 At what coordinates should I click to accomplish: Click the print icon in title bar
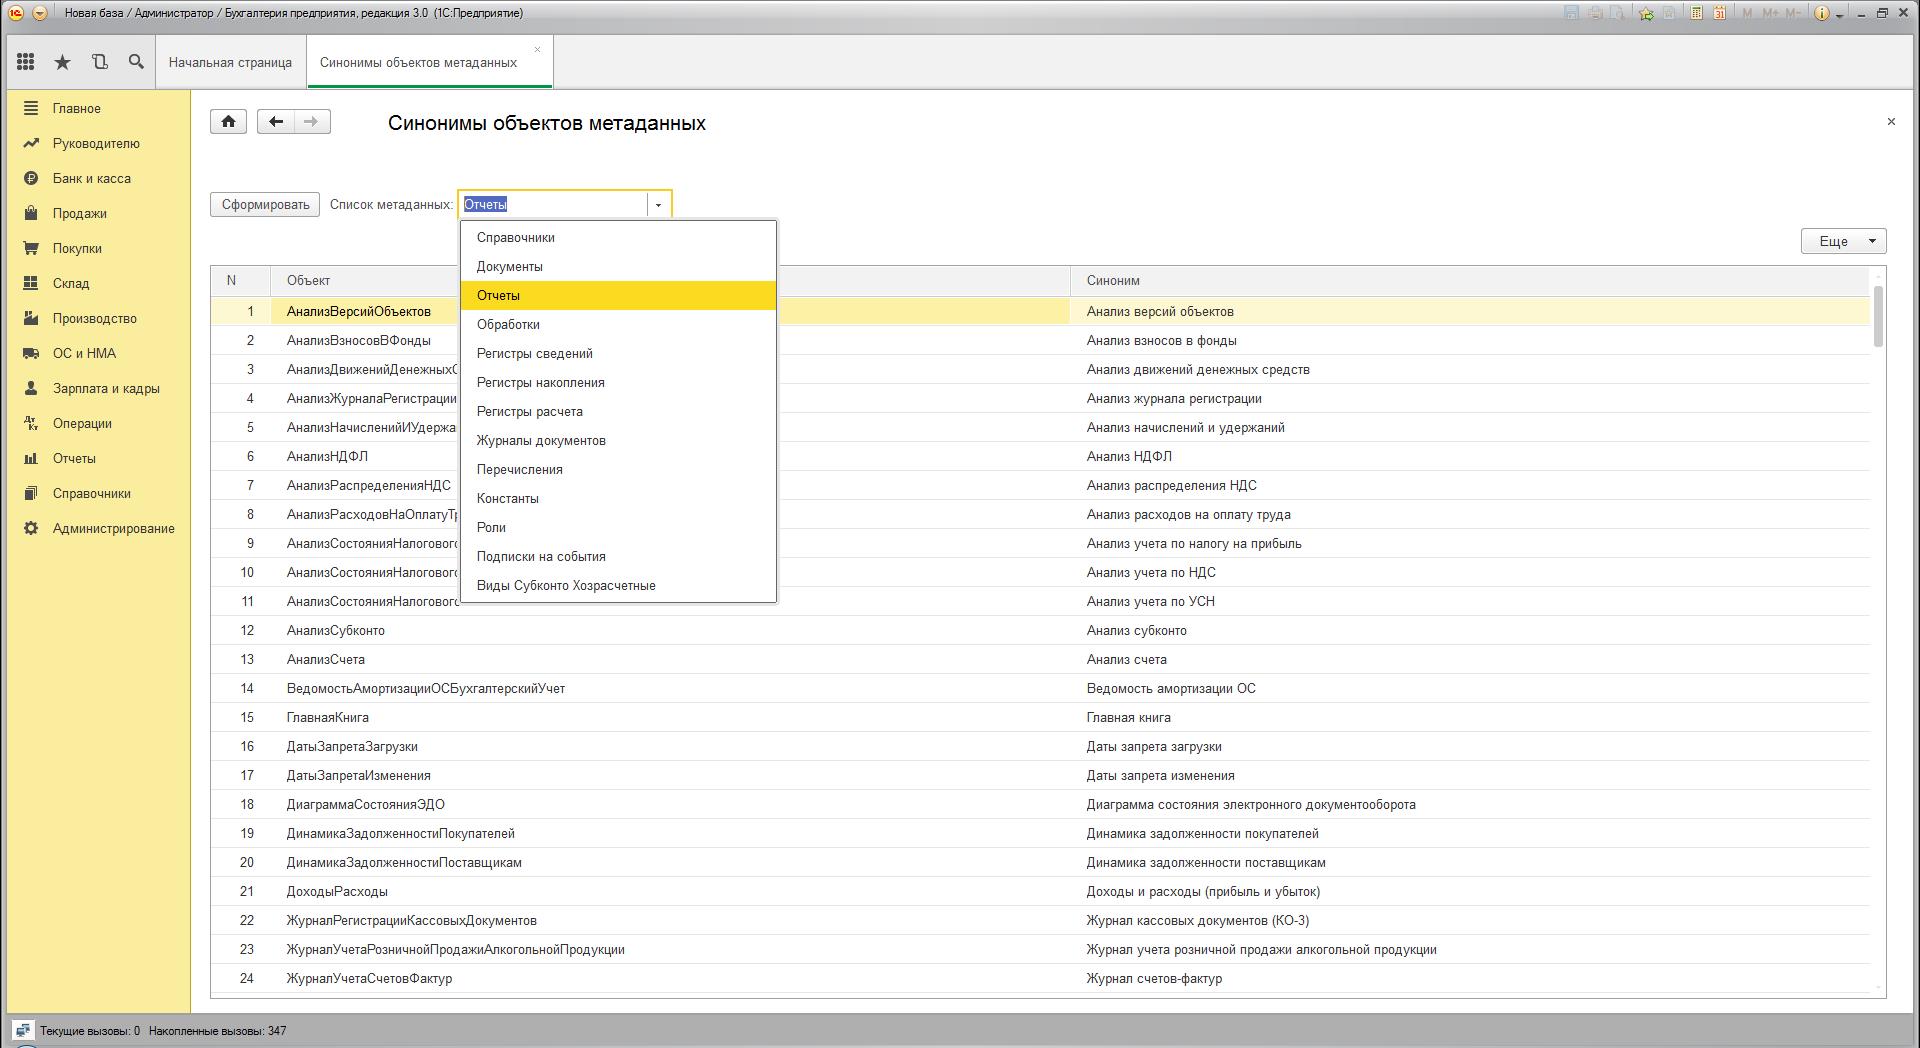pos(1595,13)
